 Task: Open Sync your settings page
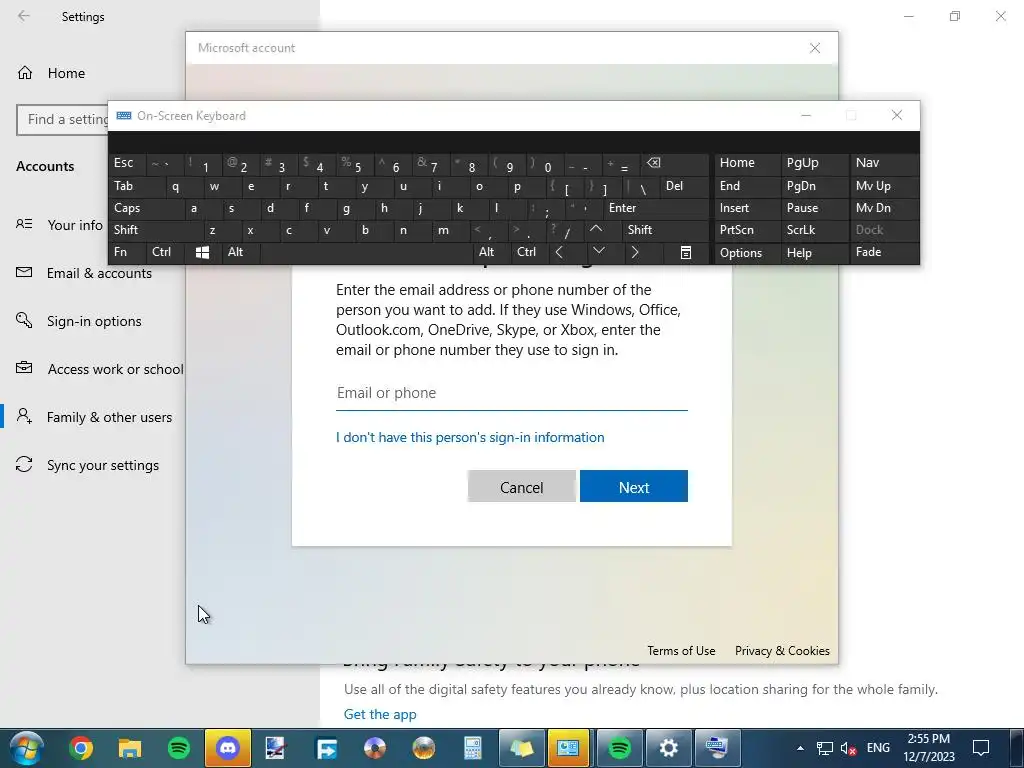(88, 465)
